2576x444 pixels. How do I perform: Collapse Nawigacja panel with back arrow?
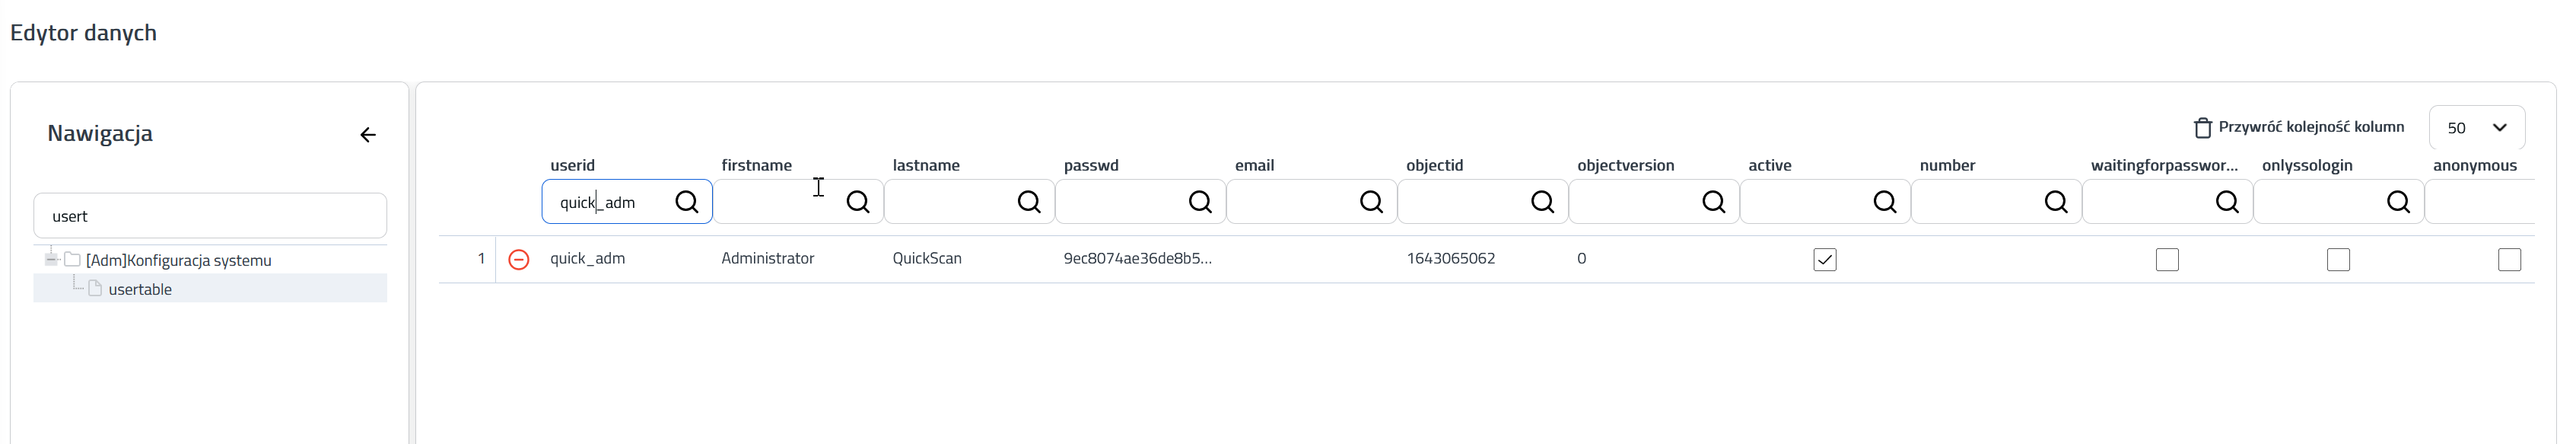point(368,135)
